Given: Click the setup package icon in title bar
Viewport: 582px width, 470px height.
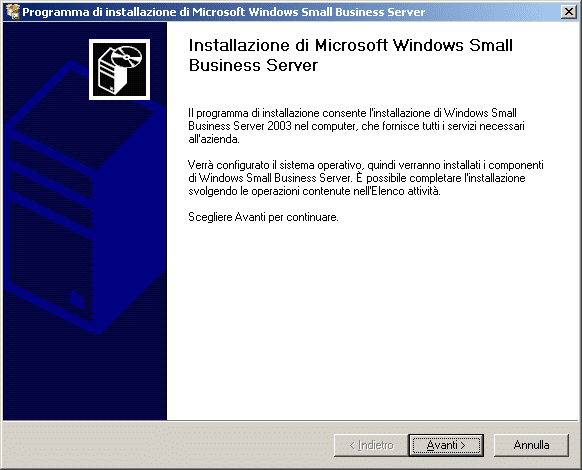Looking at the screenshot, I should (13, 12).
